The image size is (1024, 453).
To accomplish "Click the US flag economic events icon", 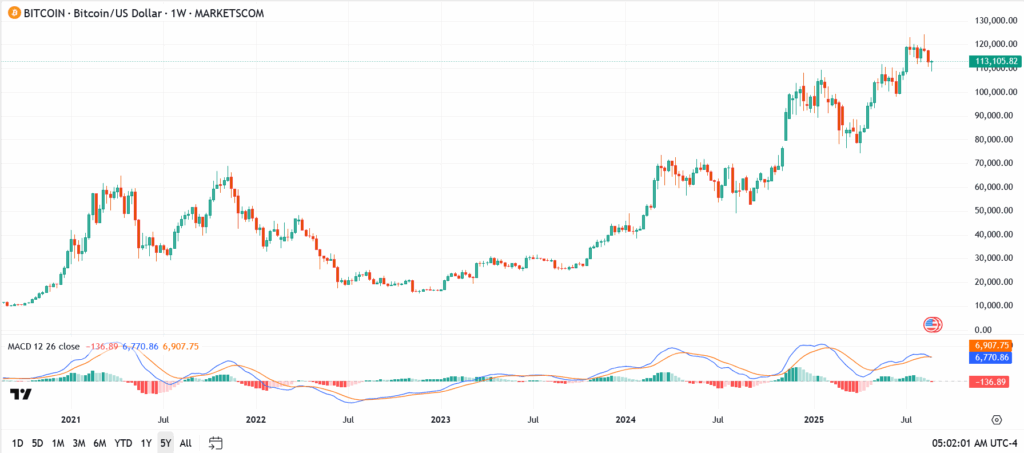I will [x=933, y=324].
